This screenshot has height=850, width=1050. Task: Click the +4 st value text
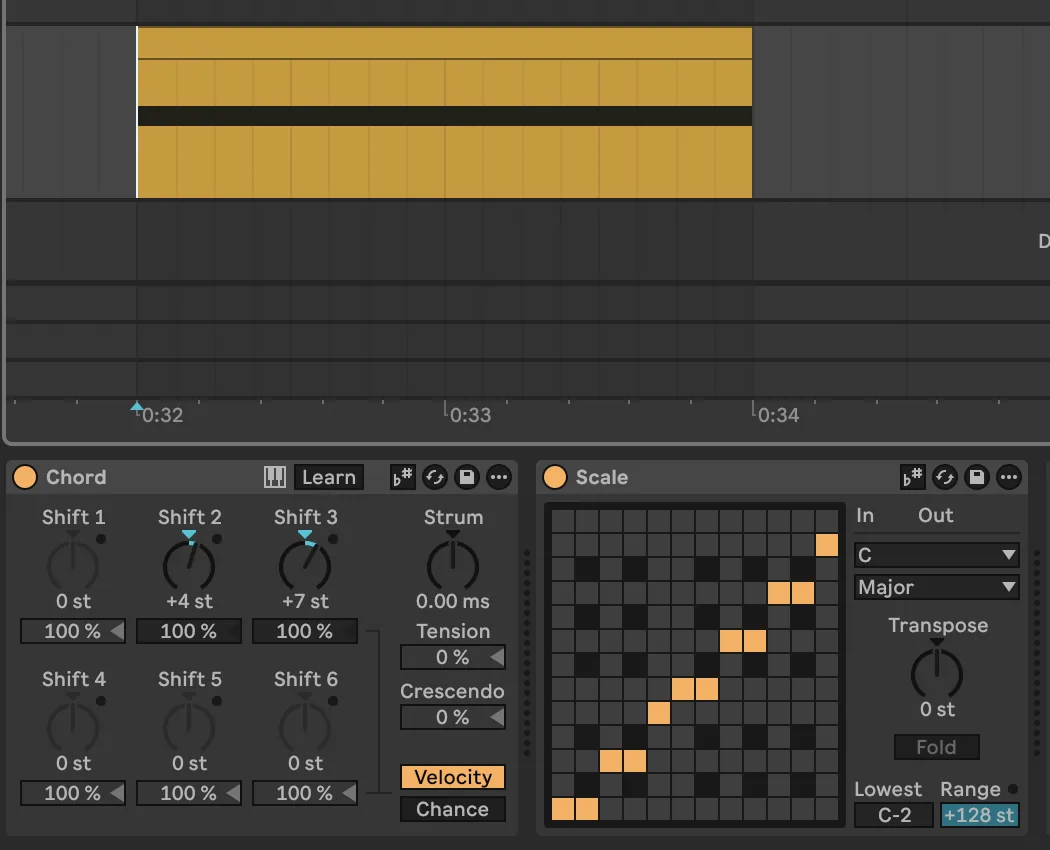pos(189,601)
